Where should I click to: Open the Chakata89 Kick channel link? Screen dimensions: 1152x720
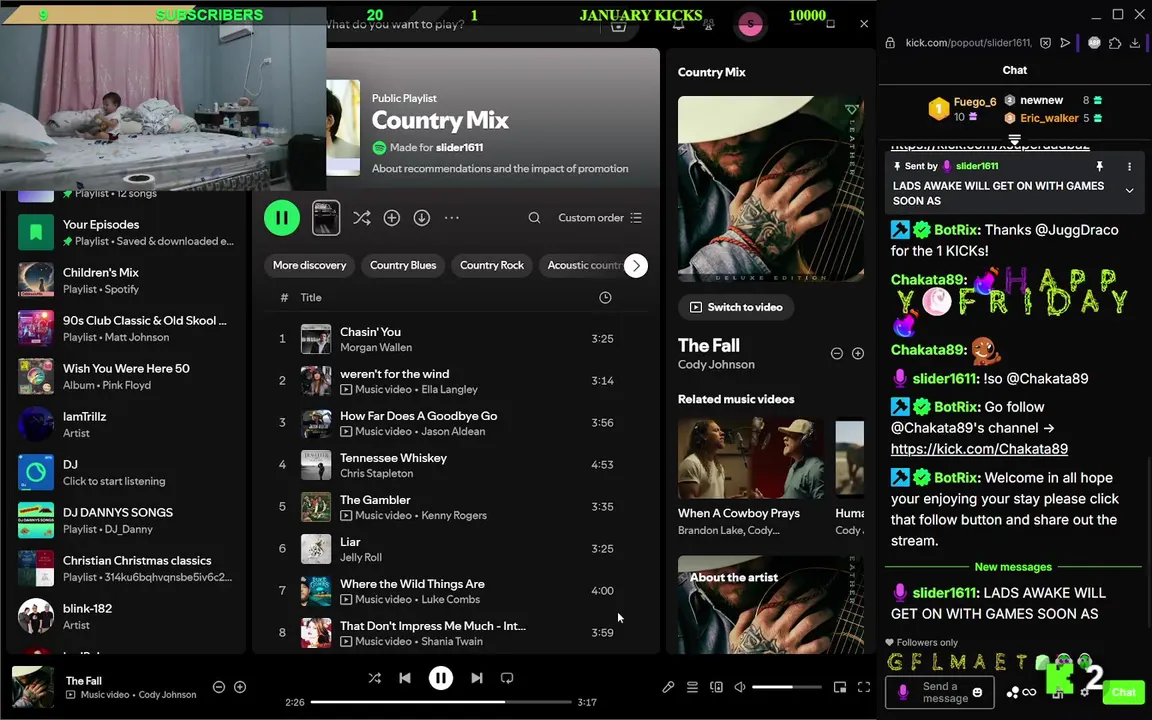point(979,449)
